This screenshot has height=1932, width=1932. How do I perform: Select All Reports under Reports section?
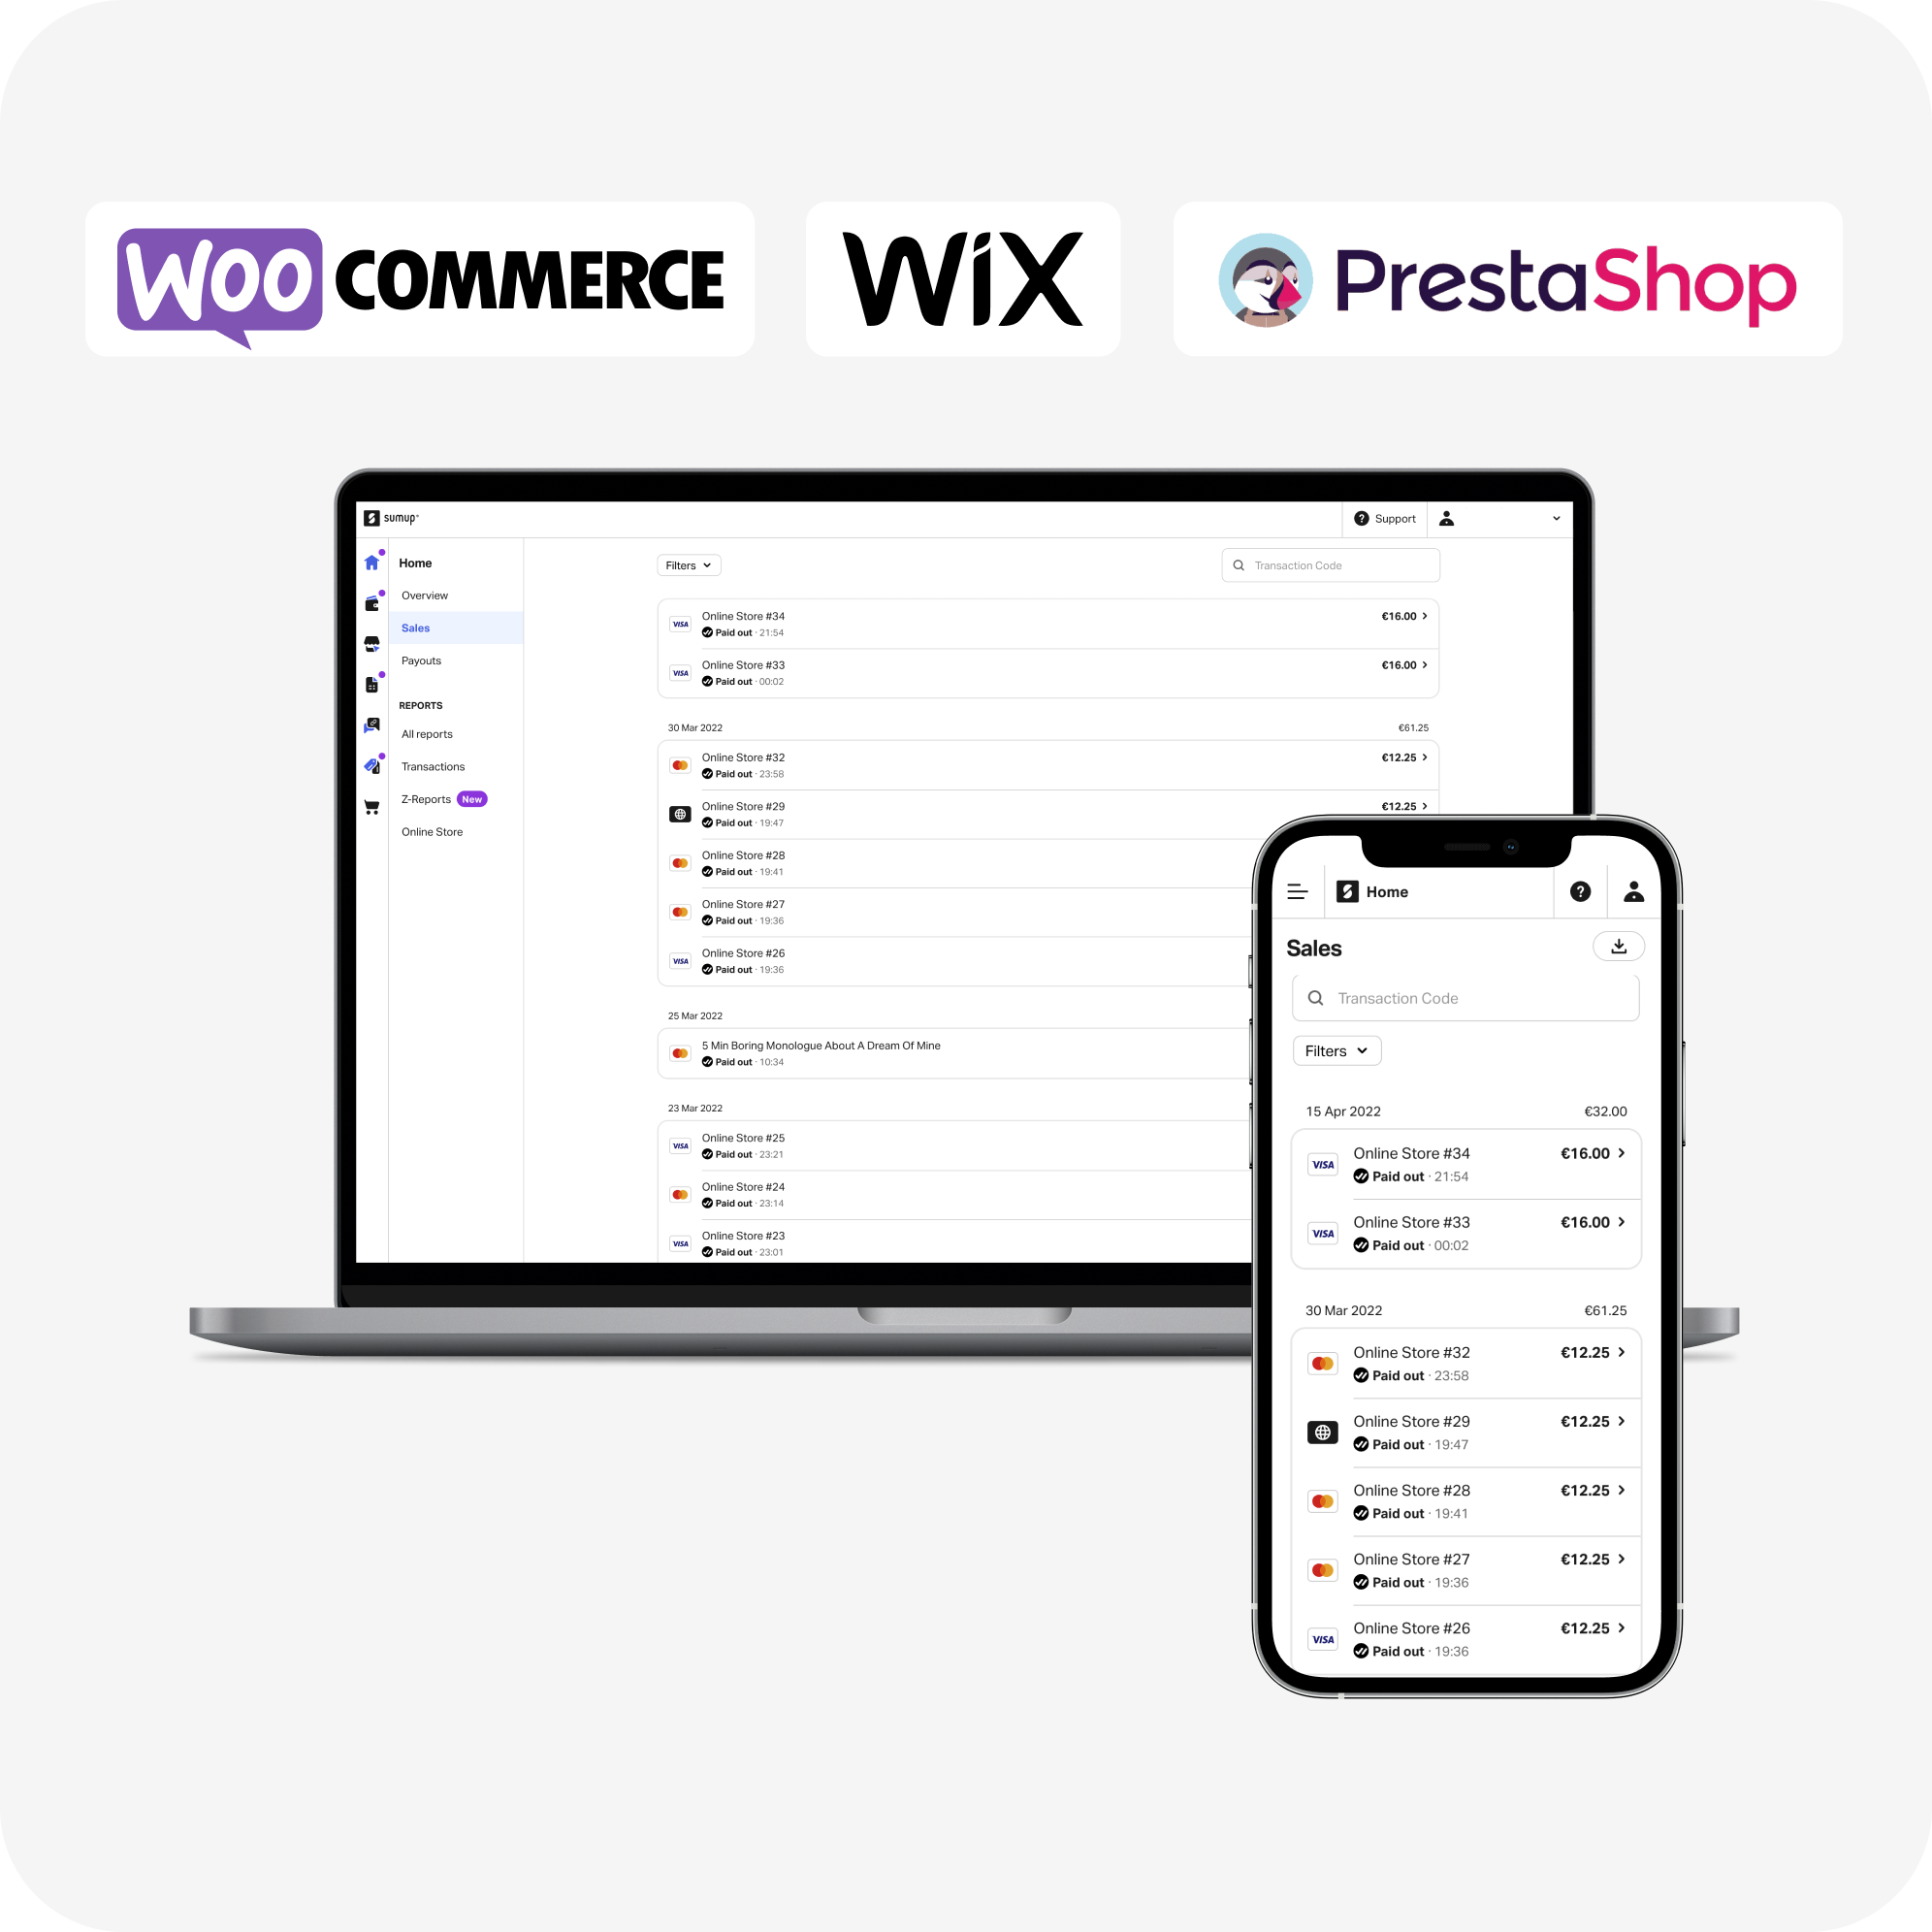[x=430, y=736]
